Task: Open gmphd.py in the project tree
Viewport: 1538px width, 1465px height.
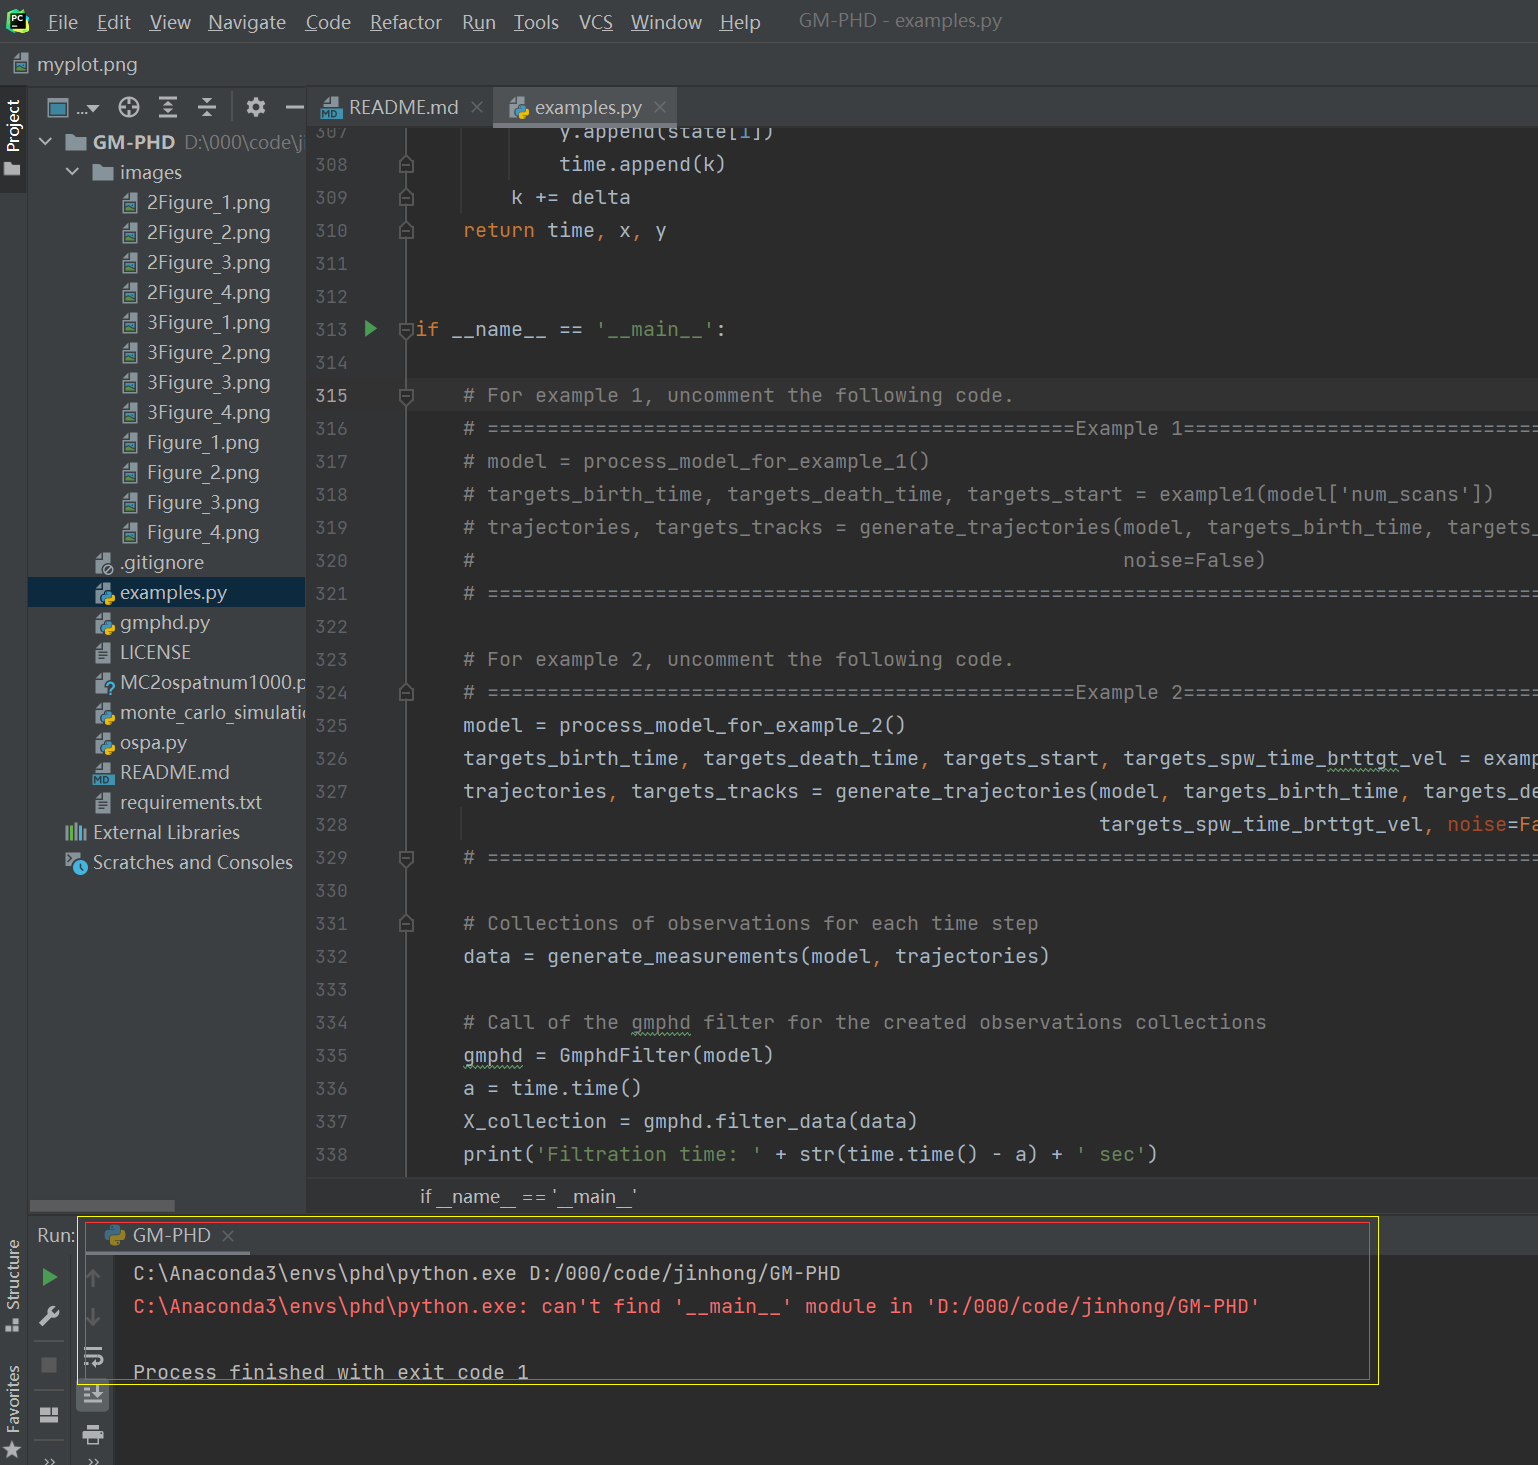Action: coord(164,622)
